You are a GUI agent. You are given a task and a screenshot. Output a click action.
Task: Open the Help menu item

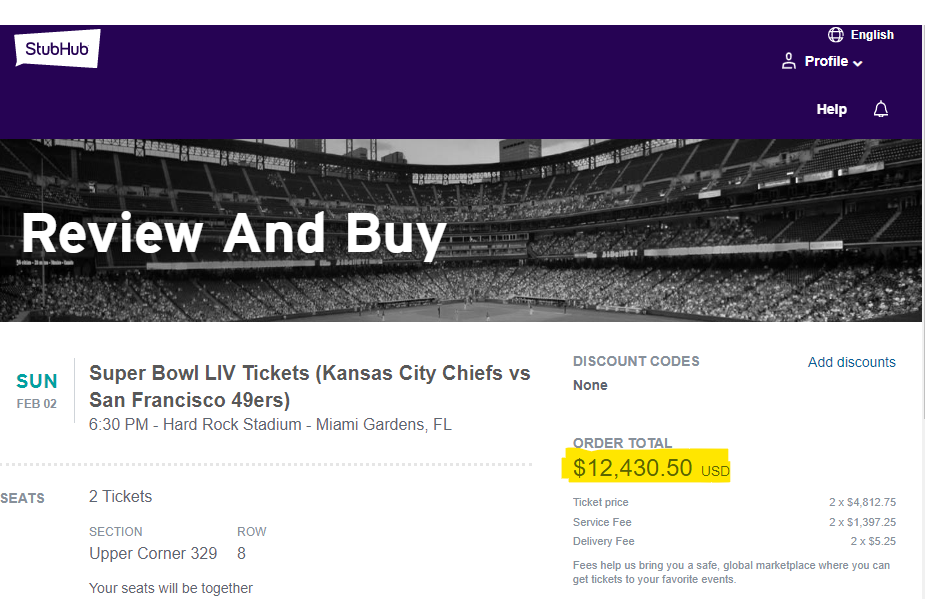[831, 109]
